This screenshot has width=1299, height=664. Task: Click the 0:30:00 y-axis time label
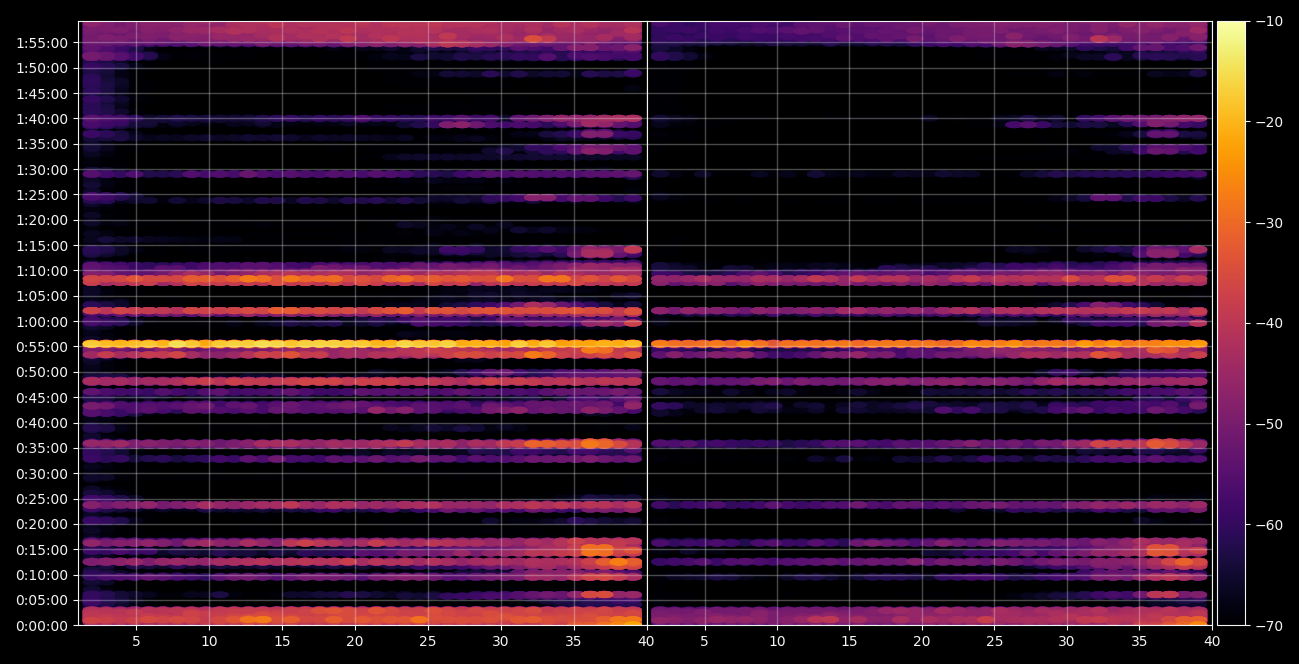coord(42,474)
